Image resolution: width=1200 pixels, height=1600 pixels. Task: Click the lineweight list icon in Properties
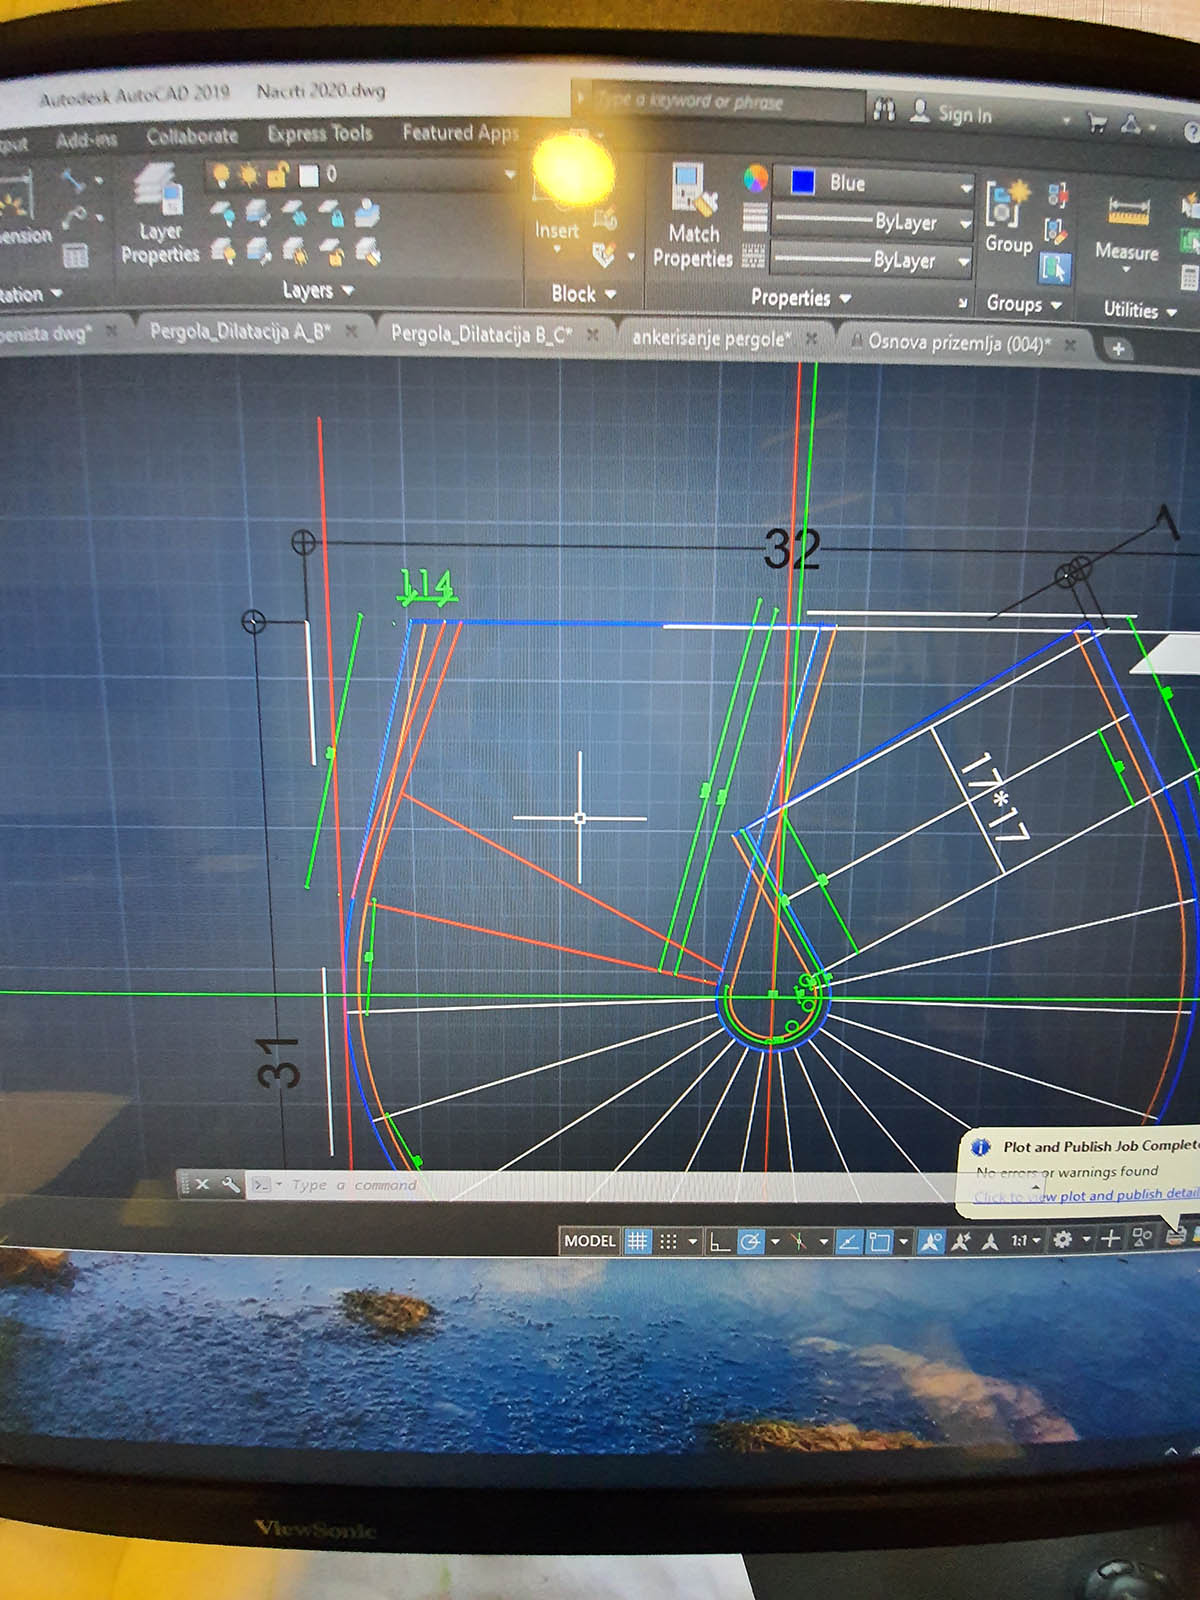(755, 219)
